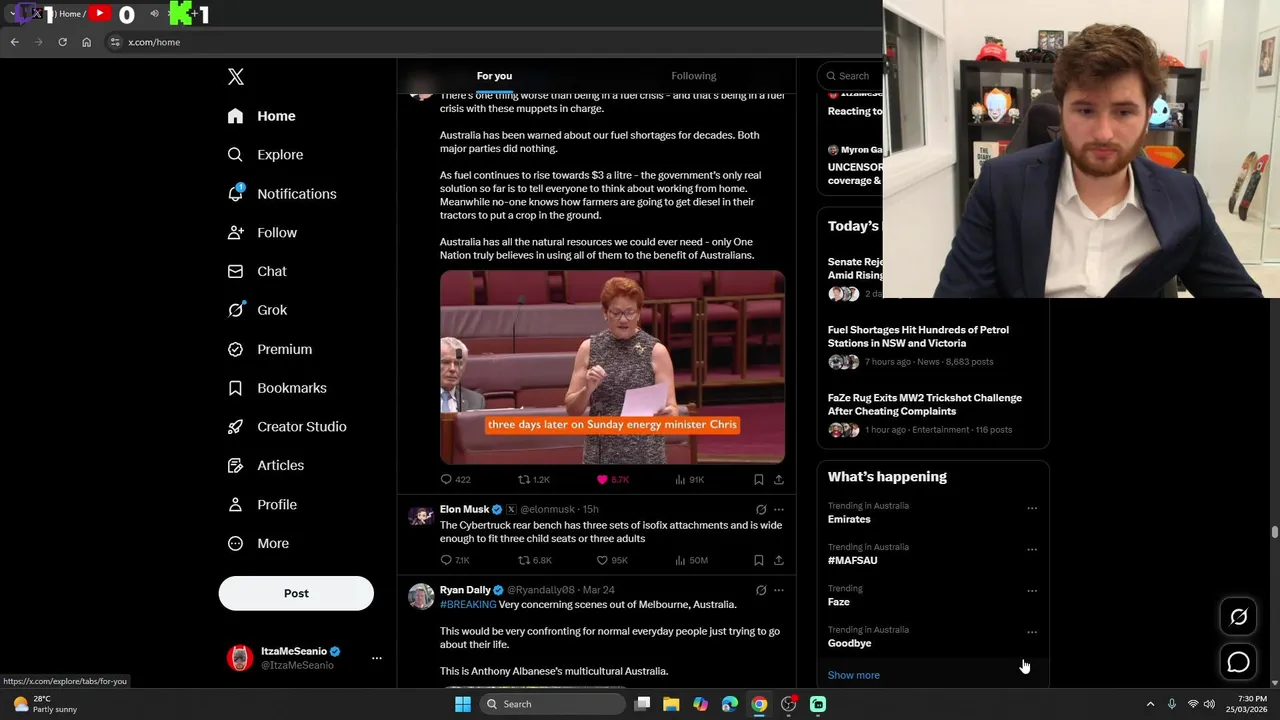The width and height of the screenshot is (1280, 720).
Task: Click Show more under What's happening
Action: click(853, 675)
